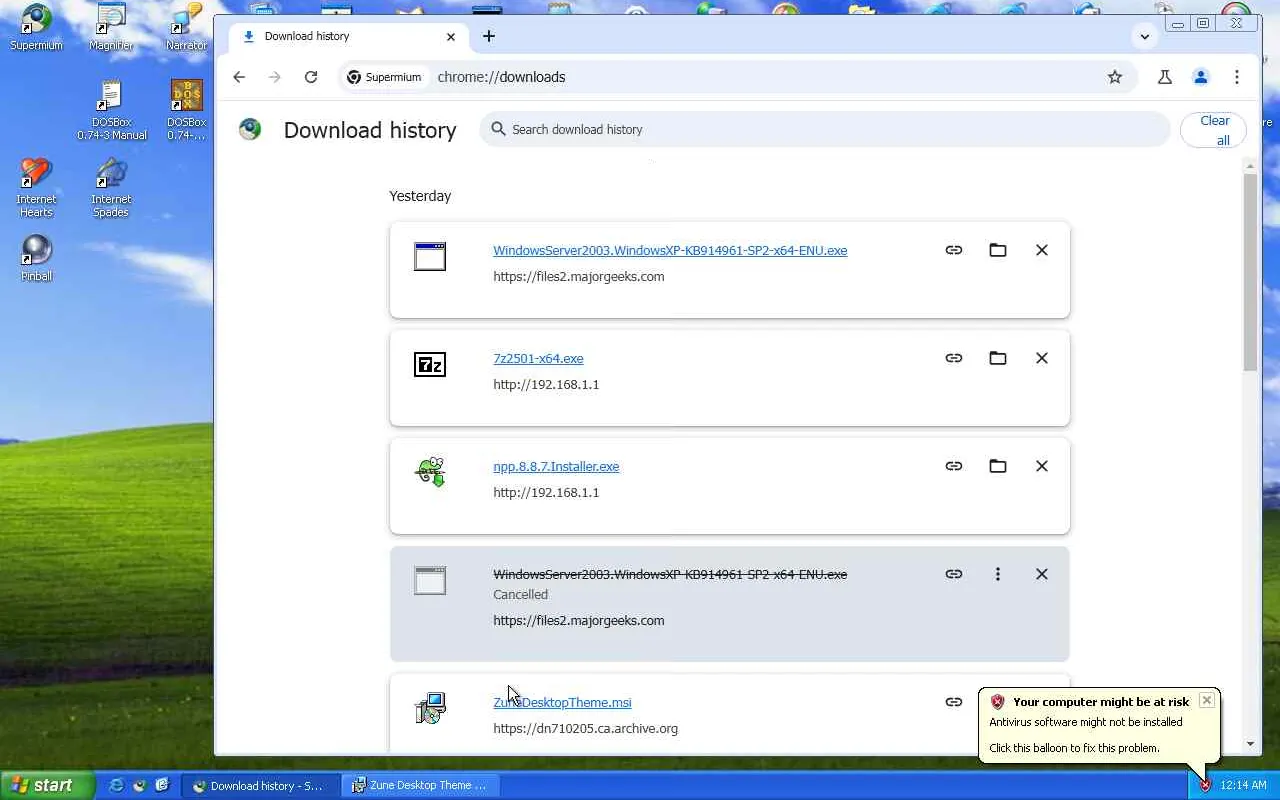The width and height of the screenshot is (1280, 800).
Task: Select the Pinball desktop shortcut
Action: (37, 258)
